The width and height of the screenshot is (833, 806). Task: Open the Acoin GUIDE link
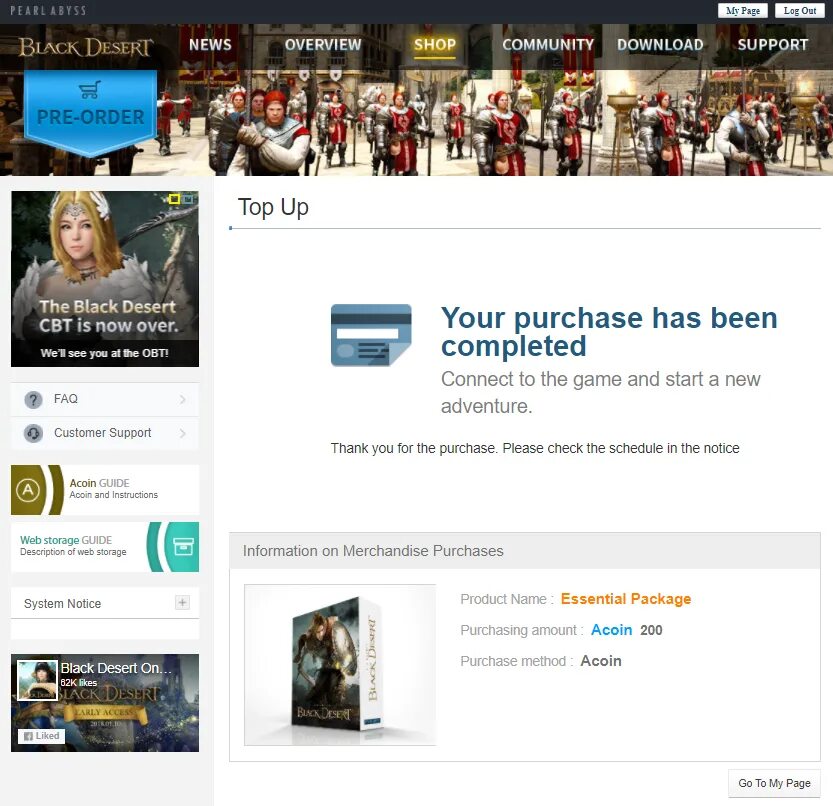pos(105,489)
